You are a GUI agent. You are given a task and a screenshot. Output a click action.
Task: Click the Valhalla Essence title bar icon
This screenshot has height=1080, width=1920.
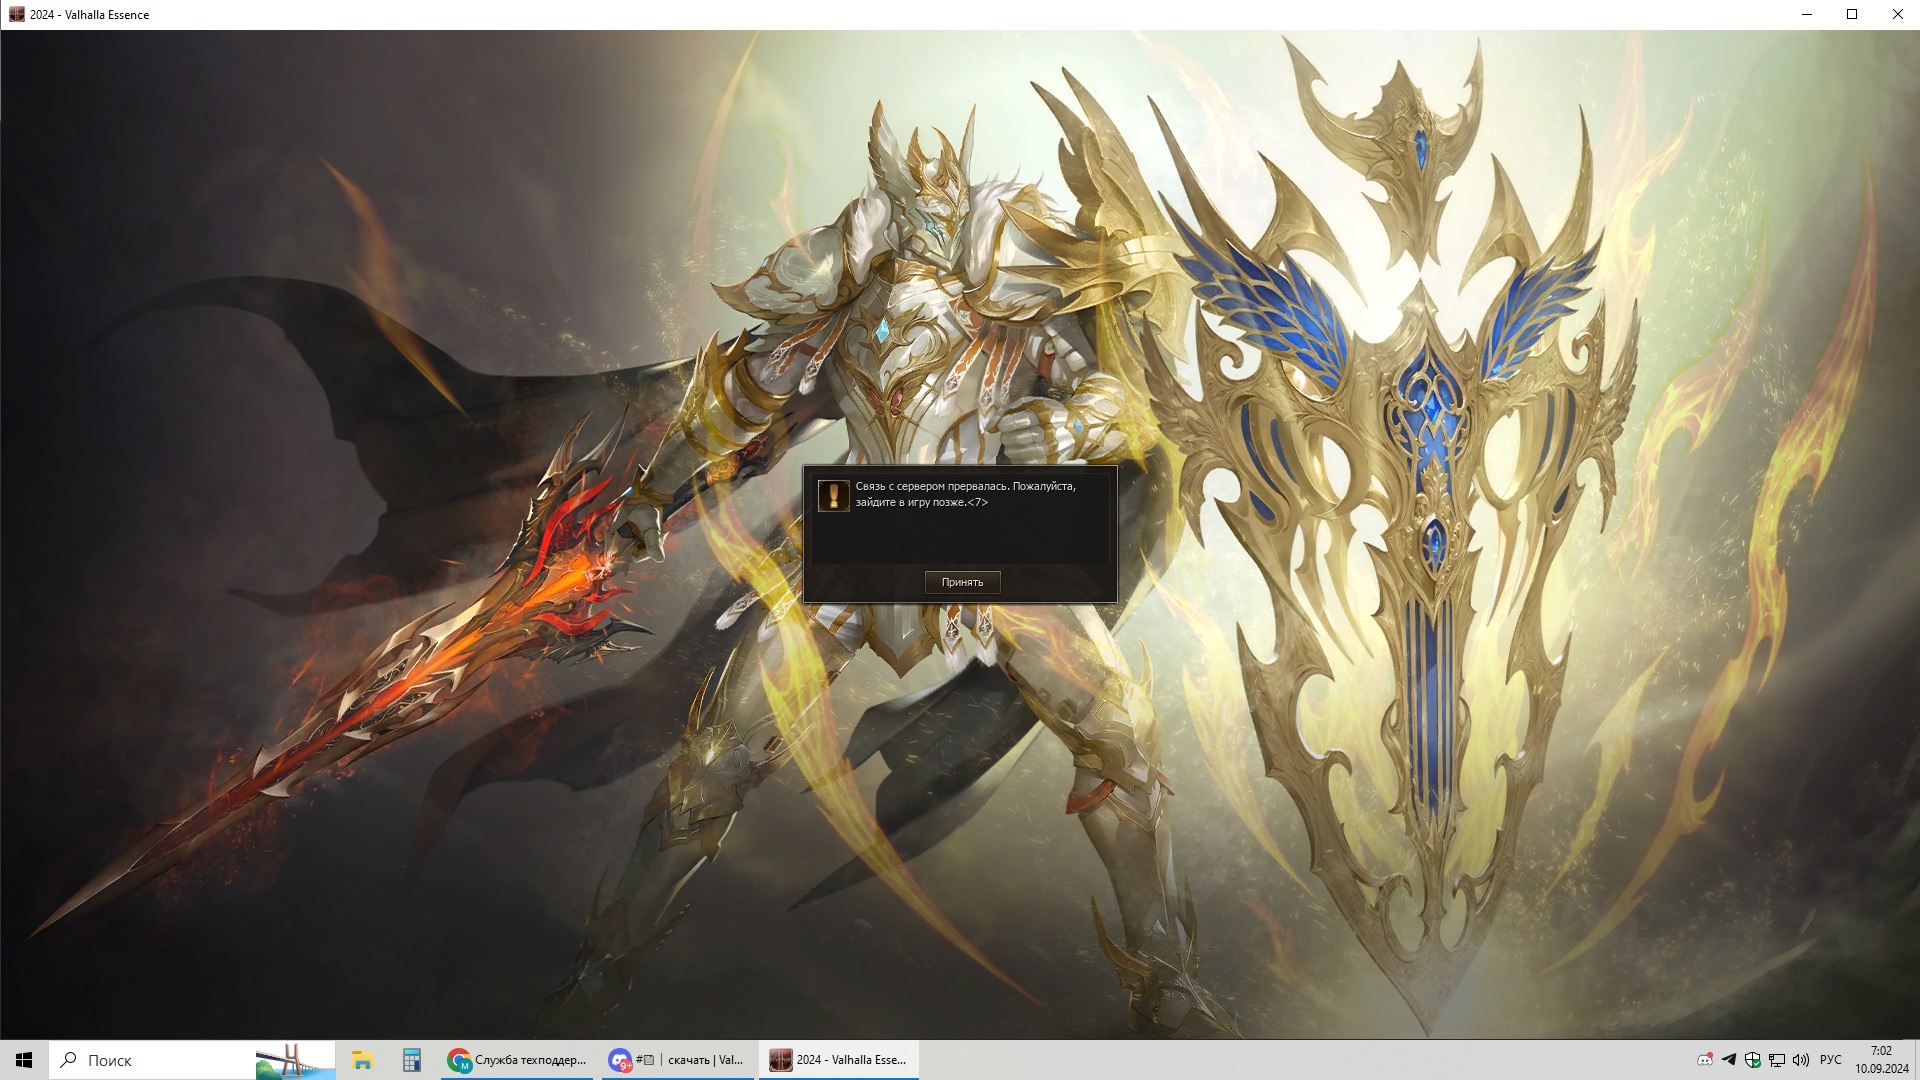tap(16, 14)
